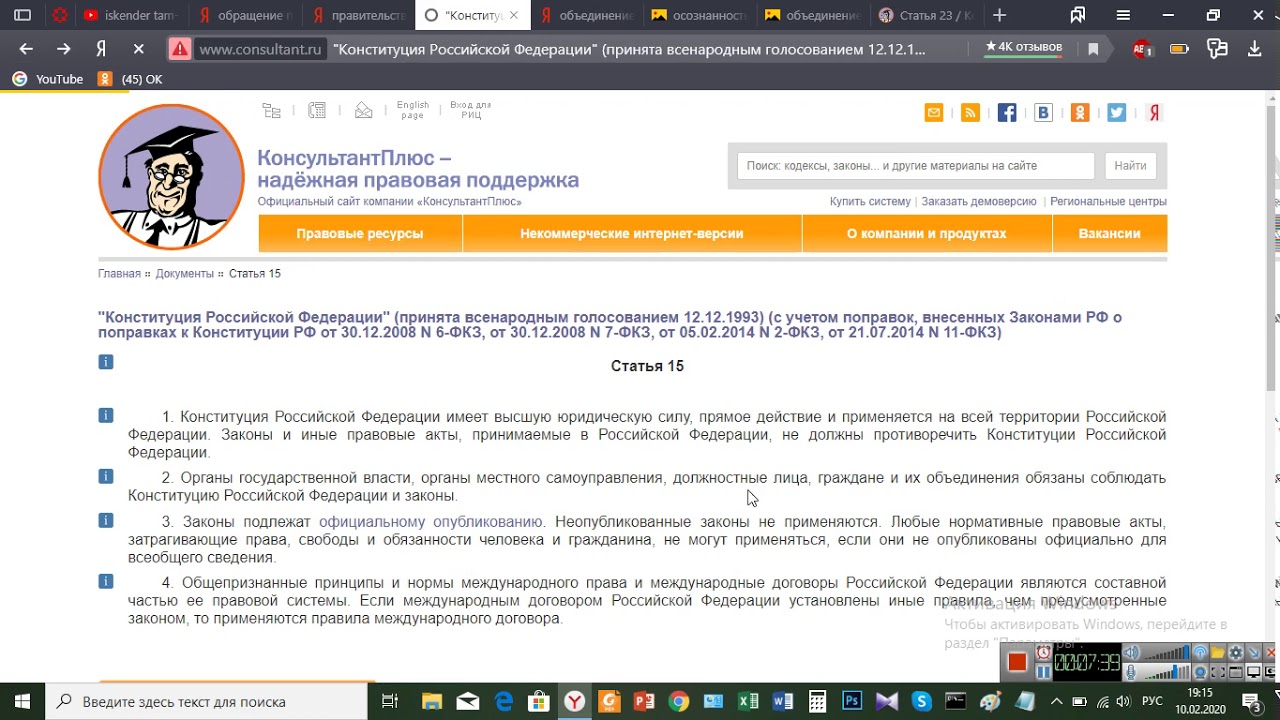Go to 'Документы' breadcrumb link
Screen dimensions: 1280x720
click(x=185, y=273)
